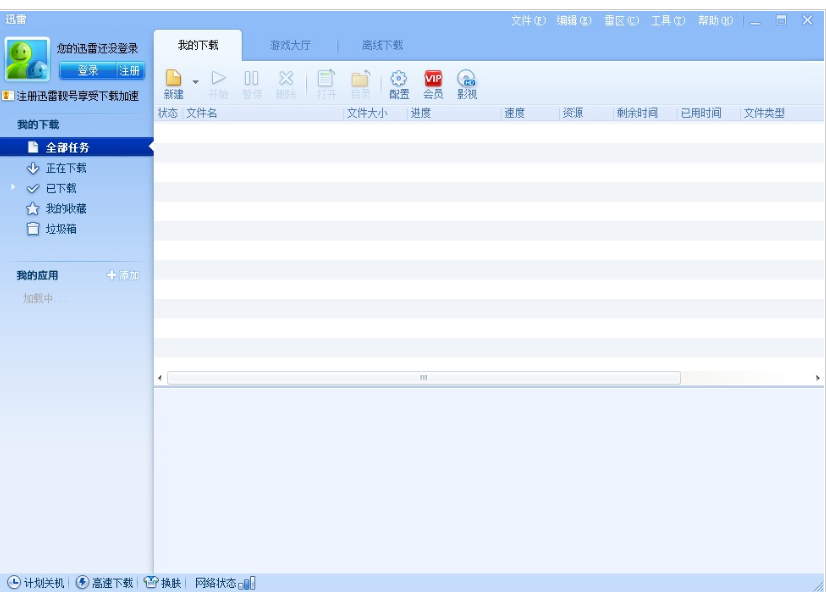Click the 注册 register button
This screenshot has height=592, width=826.
click(130, 71)
